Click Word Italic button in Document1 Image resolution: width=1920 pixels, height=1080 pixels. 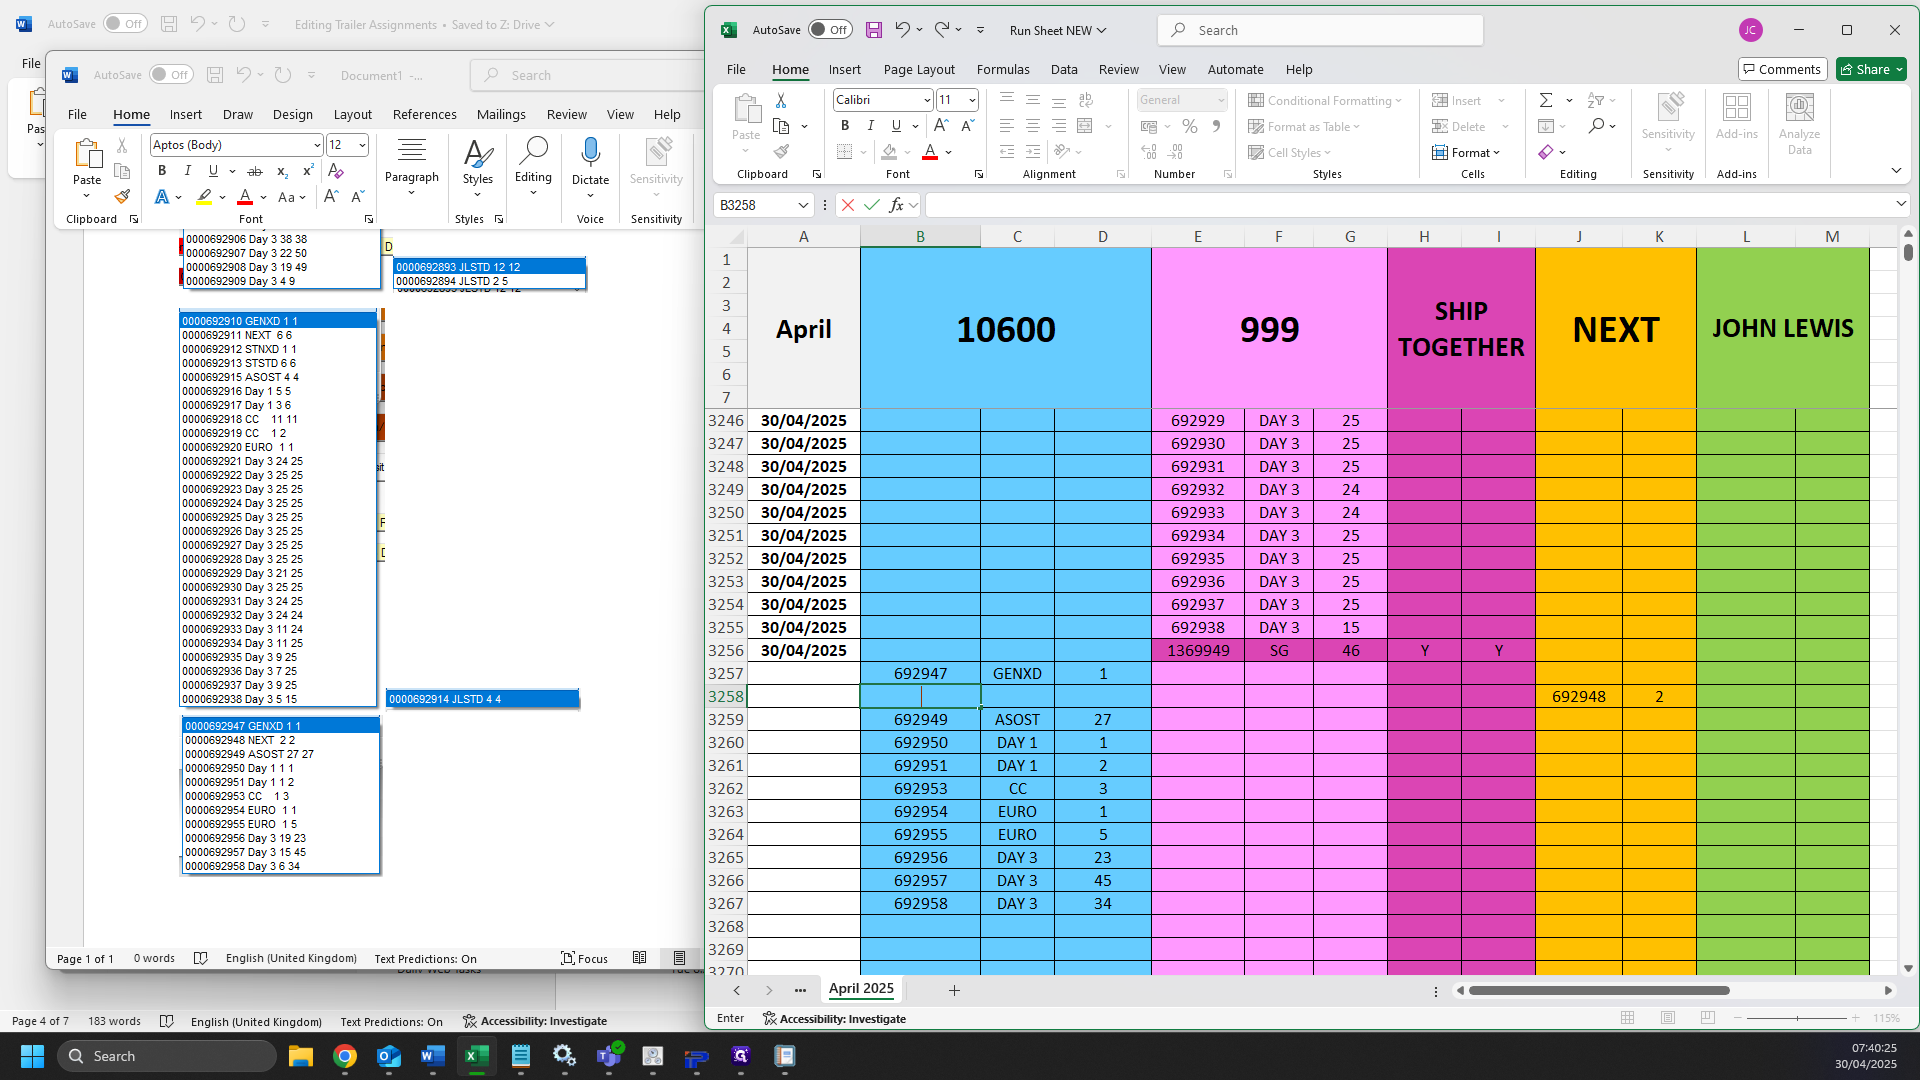pyautogui.click(x=187, y=171)
